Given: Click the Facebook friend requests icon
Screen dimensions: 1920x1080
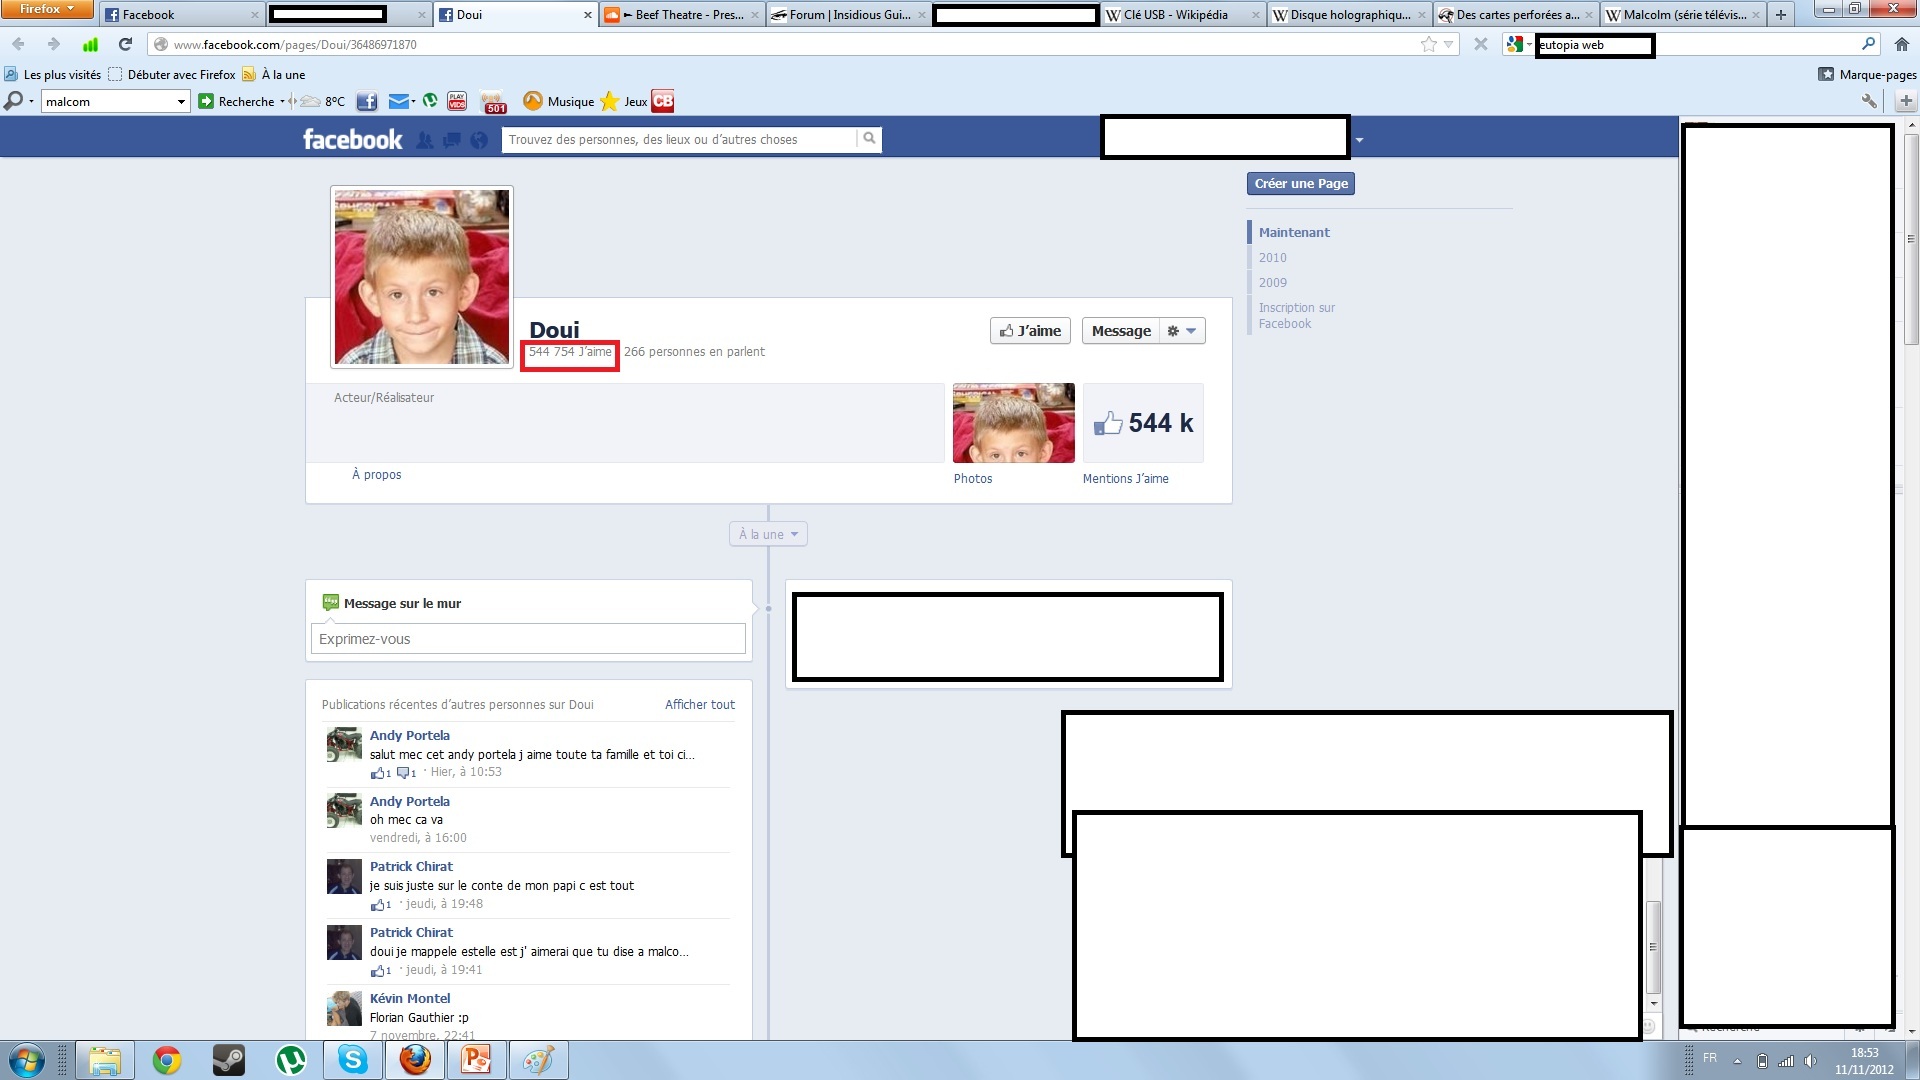Looking at the screenshot, I should 425,140.
